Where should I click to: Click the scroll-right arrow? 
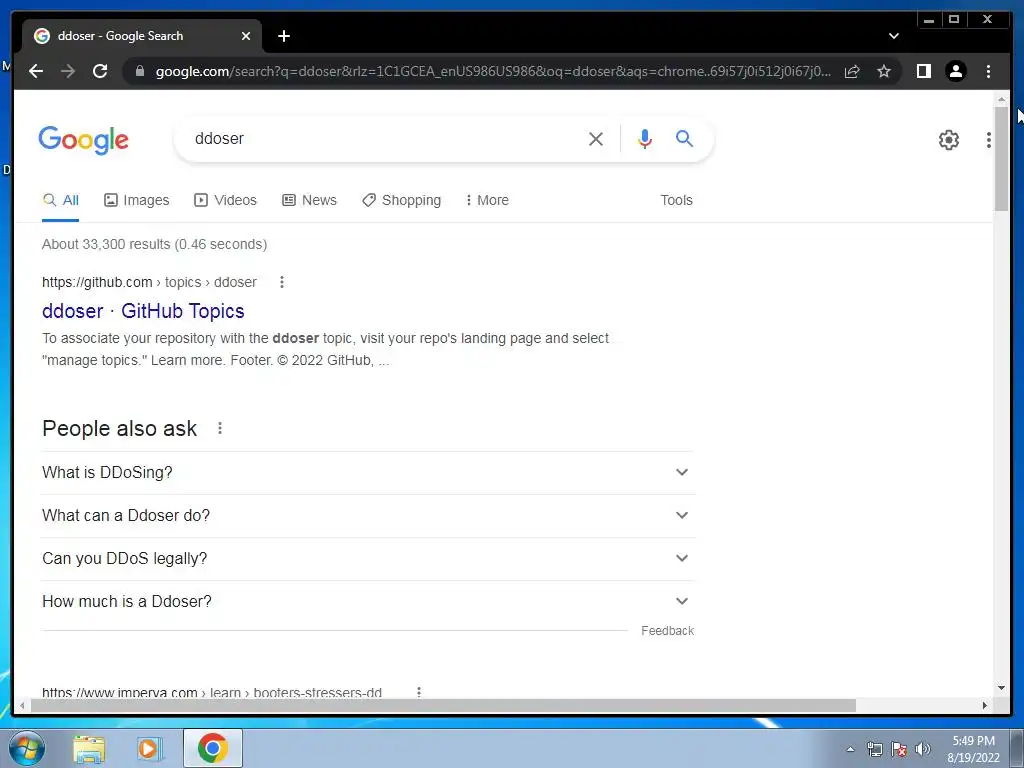pos(985,705)
